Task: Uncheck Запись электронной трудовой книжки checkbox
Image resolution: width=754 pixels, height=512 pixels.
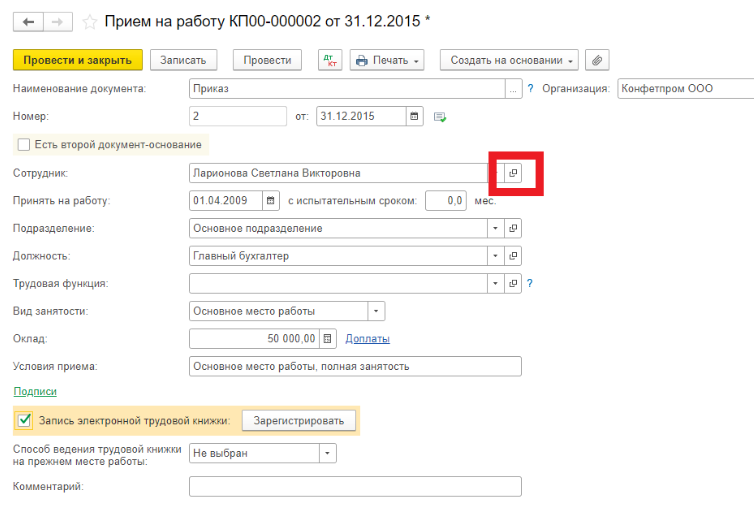Action: (x=24, y=421)
